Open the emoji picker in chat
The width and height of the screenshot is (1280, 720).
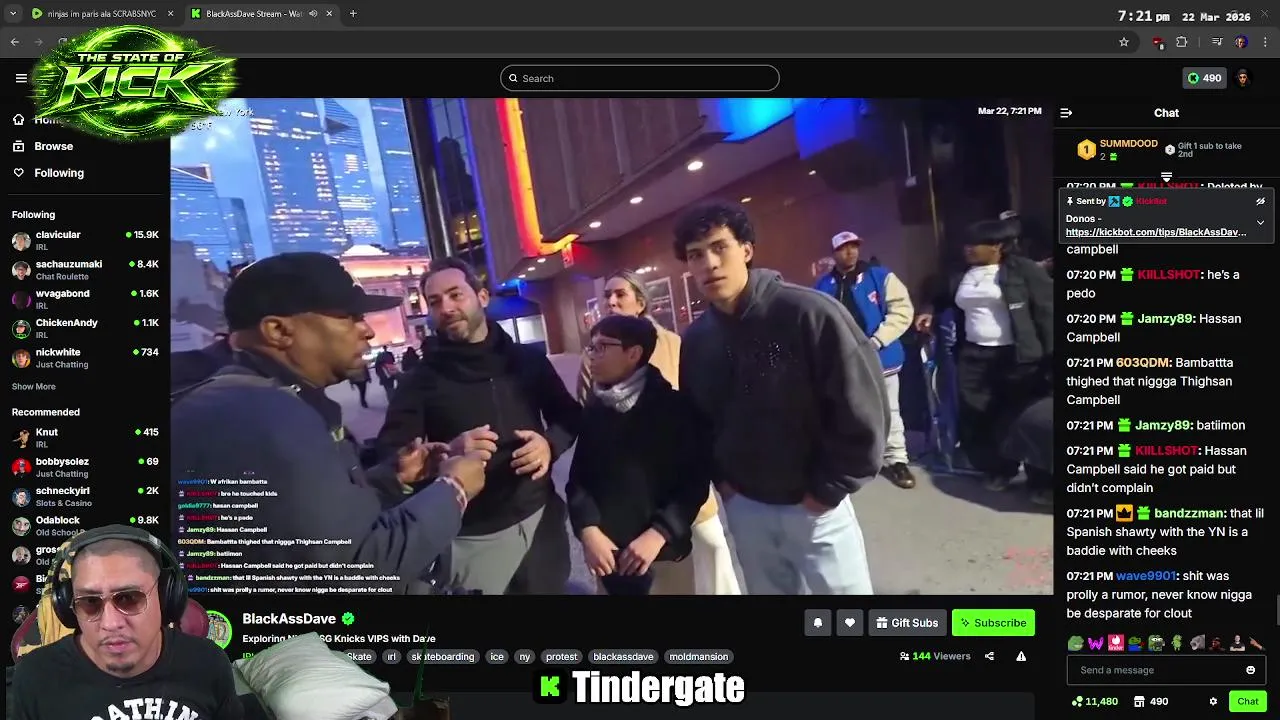pyautogui.click(x=1250, y=670)
